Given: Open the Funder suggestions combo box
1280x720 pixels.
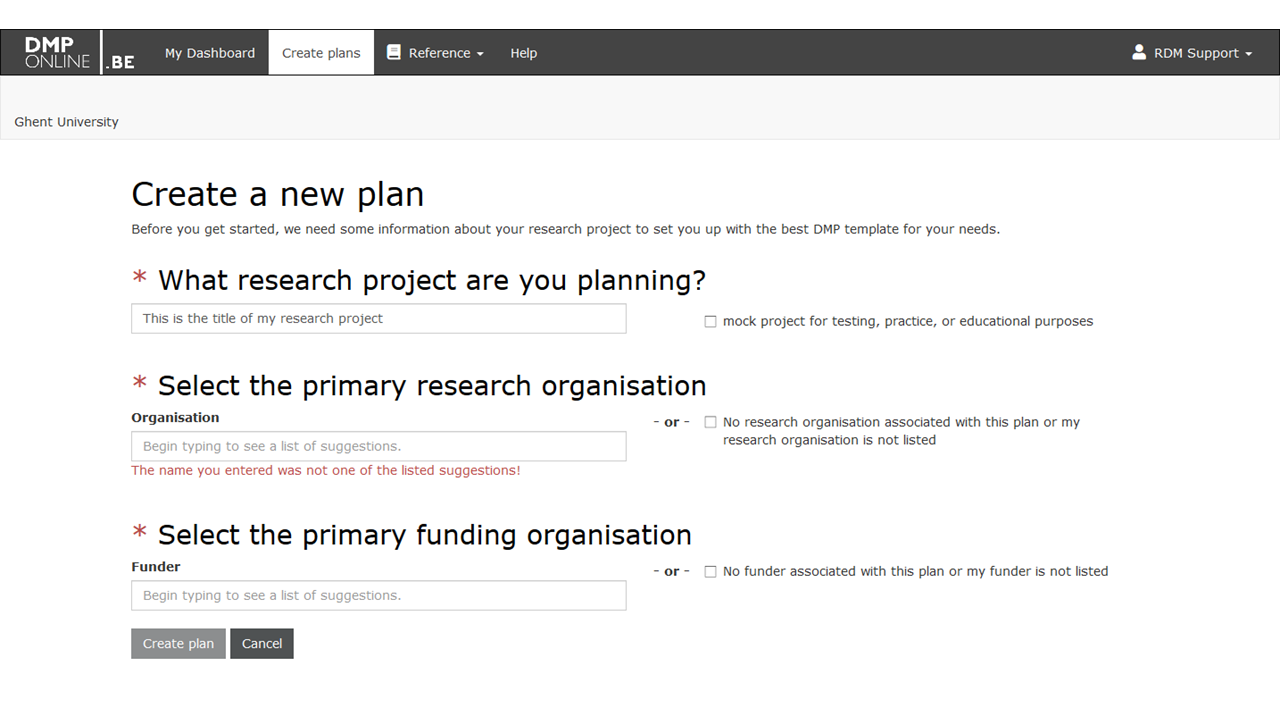Looking at the screenshot, I should point(378,595).
